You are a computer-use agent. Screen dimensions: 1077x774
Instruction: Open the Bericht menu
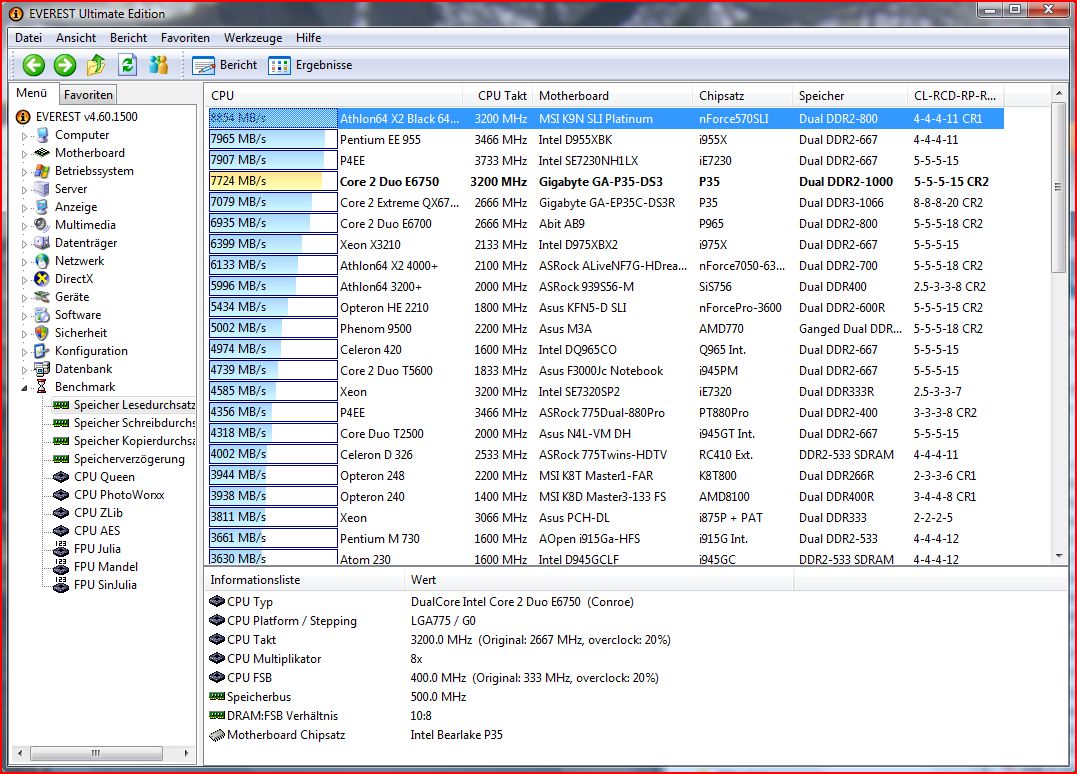click(x=128, y=38)
